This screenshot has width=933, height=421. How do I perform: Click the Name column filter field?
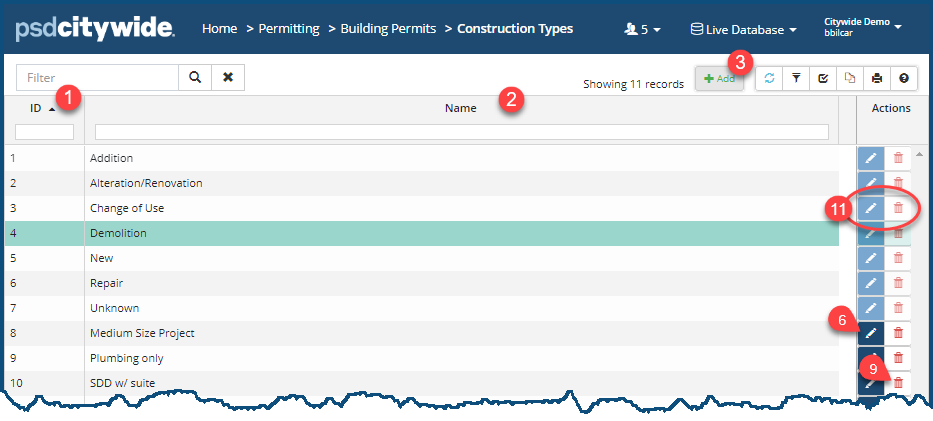461,132
